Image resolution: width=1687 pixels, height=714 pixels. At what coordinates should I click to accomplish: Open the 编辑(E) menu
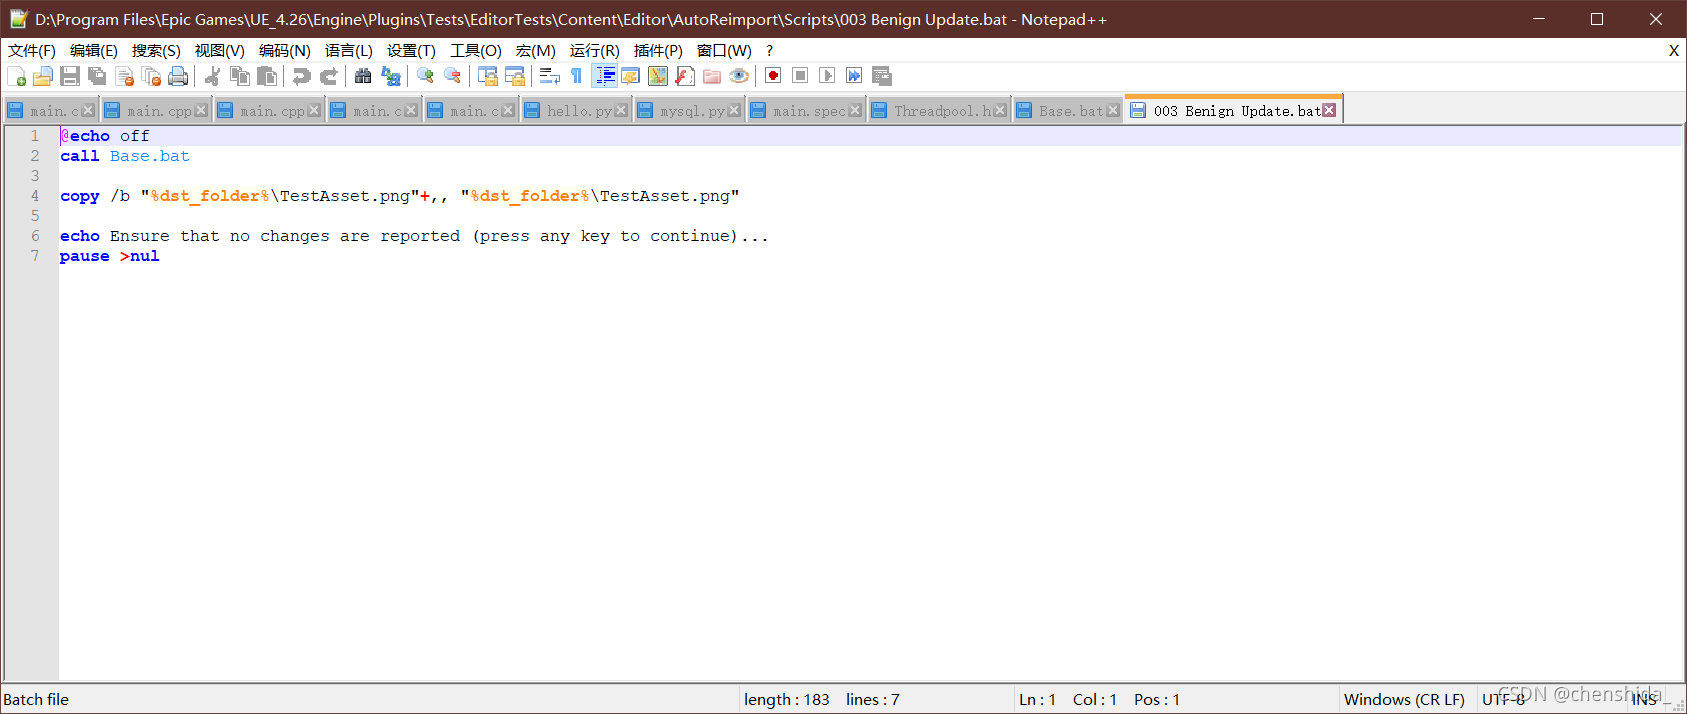(94, 50)
